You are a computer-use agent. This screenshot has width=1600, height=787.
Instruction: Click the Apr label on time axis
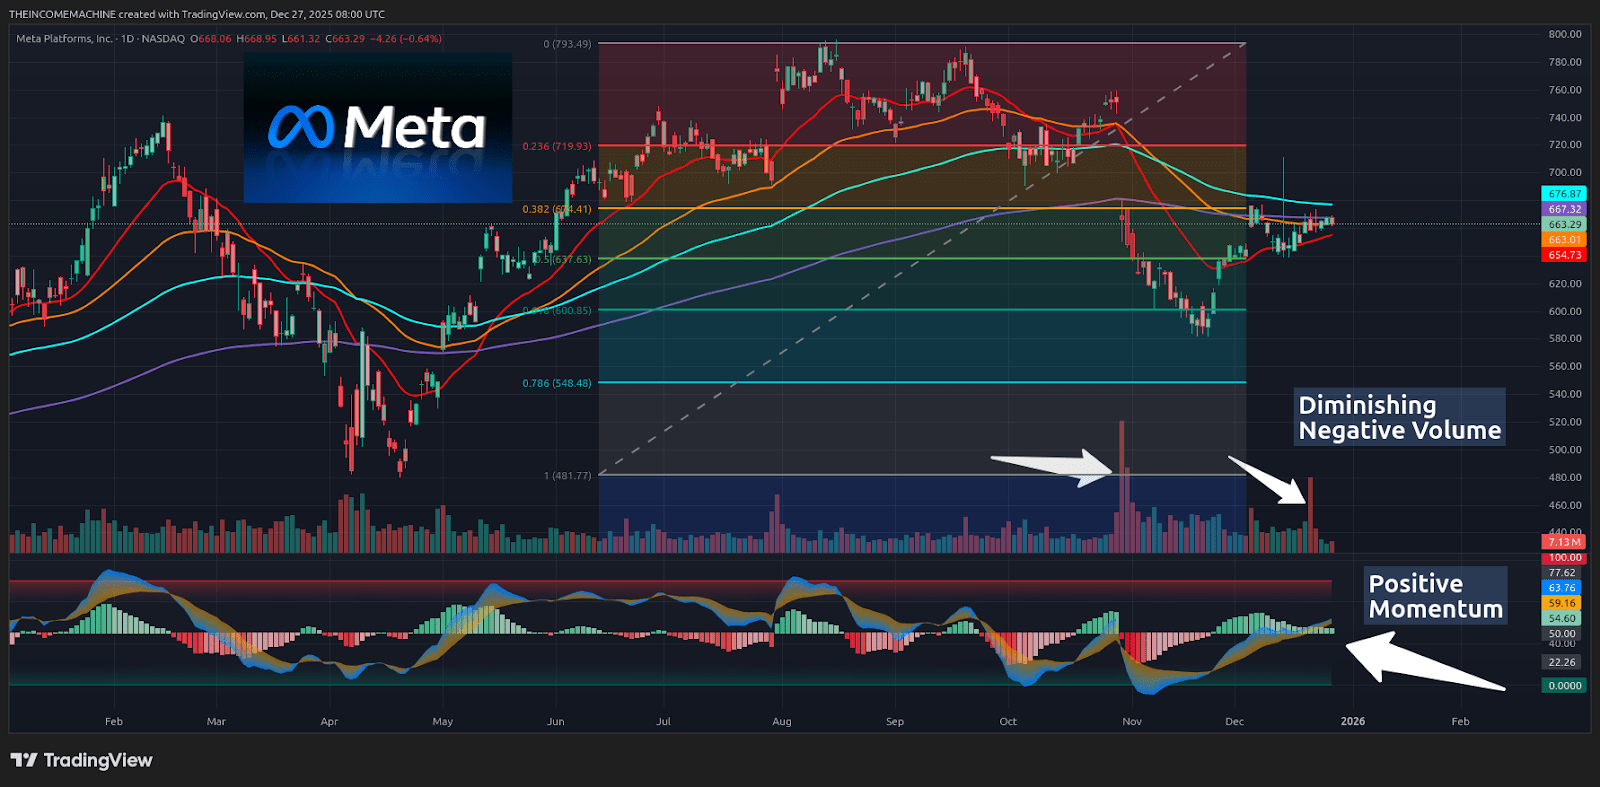[329, 721]
